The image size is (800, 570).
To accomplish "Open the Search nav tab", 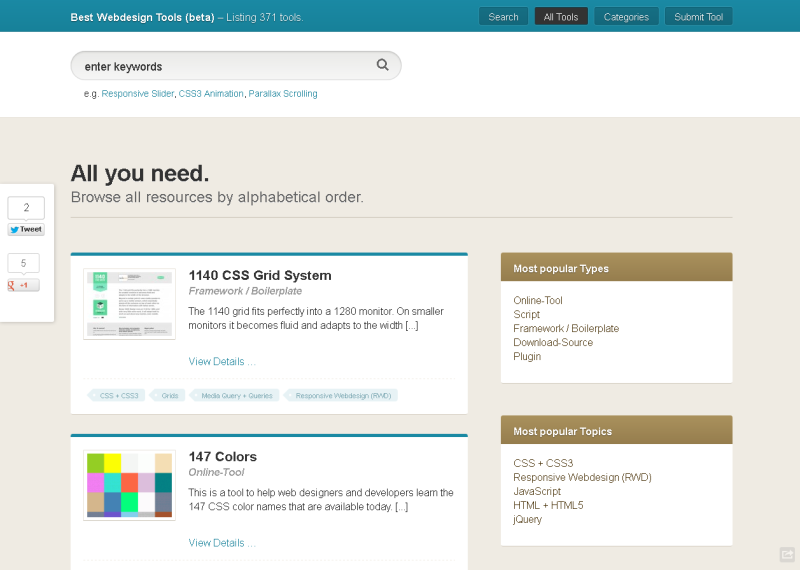I will click(503, 17).
